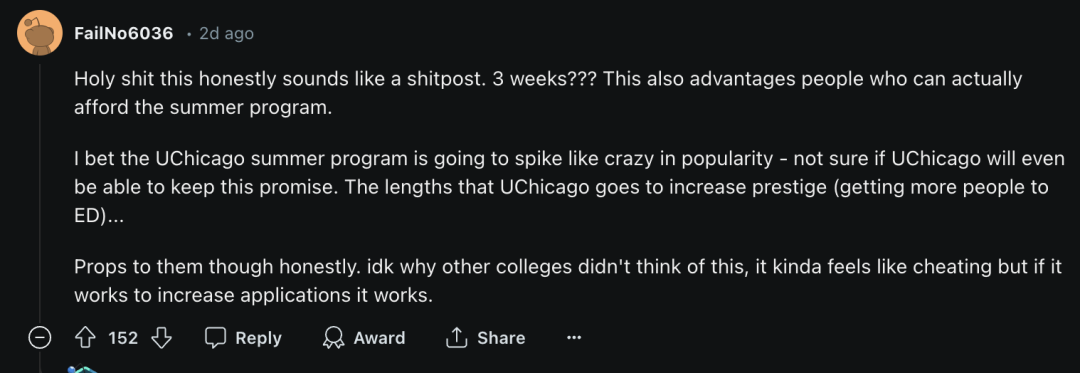Image resolution: width=1080 pixels, height=373 pixels.
Task: Upvote the comment by FailNo6036
Action: pyautogui.click(x=85, y=338)
